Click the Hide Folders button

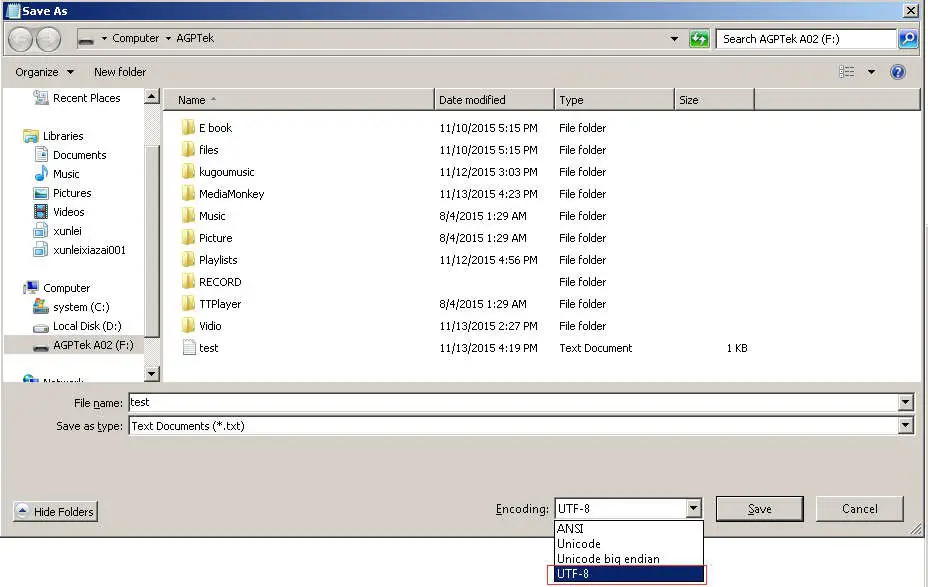(55, 511)
